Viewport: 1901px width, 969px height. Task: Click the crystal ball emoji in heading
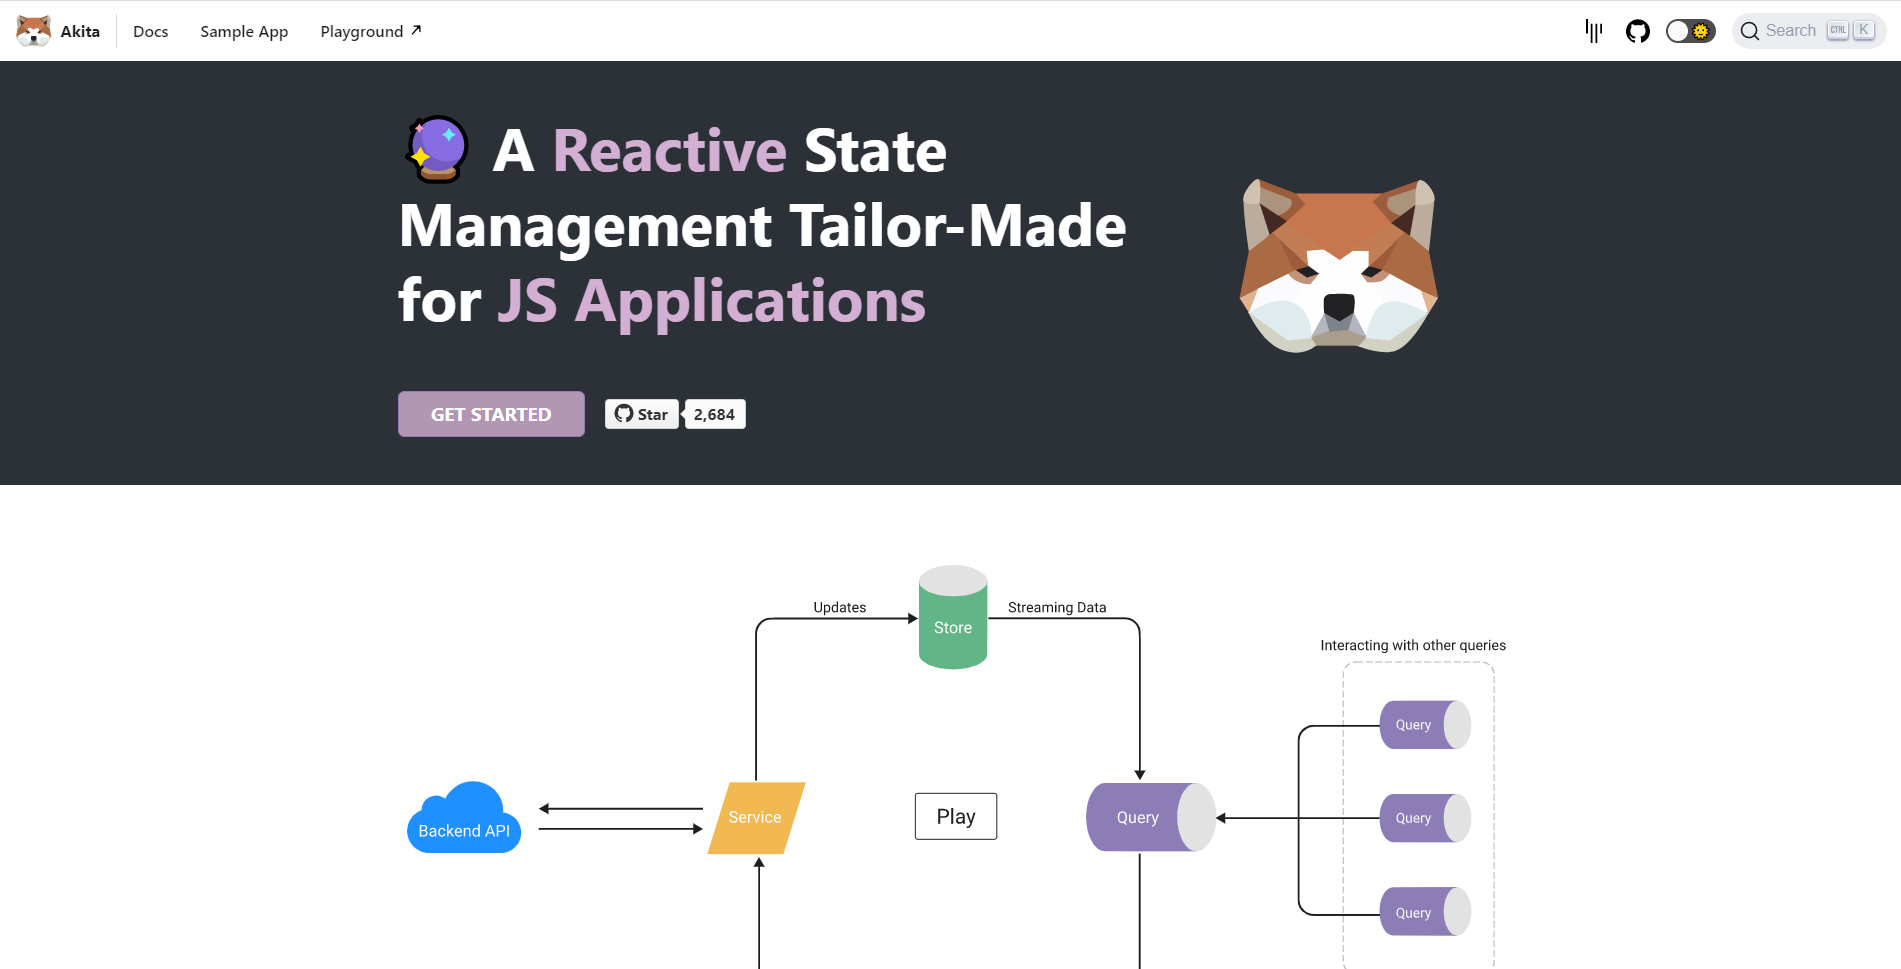437,150
